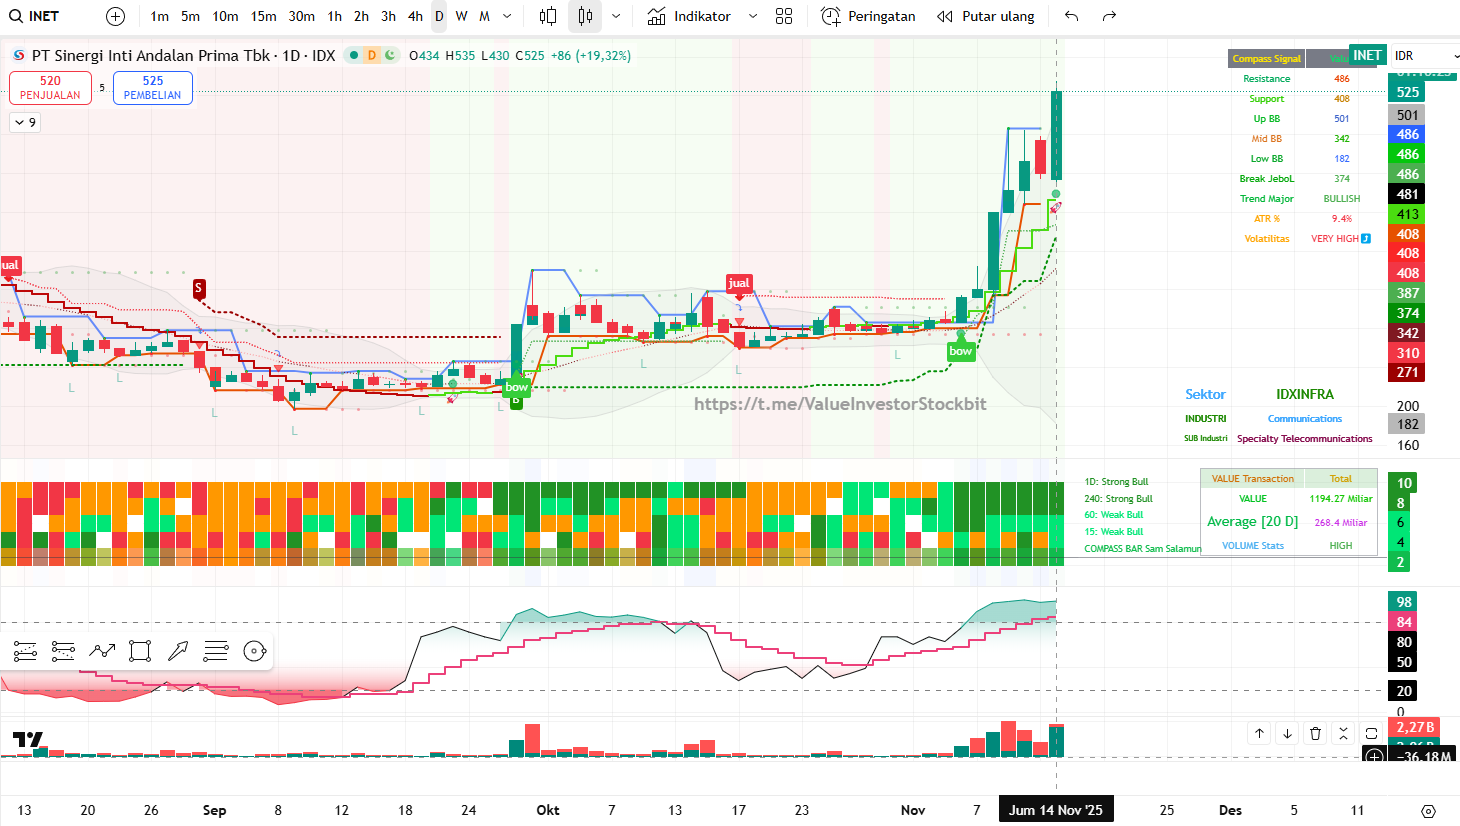Choose the 30m timeframe

click(301, 16)
